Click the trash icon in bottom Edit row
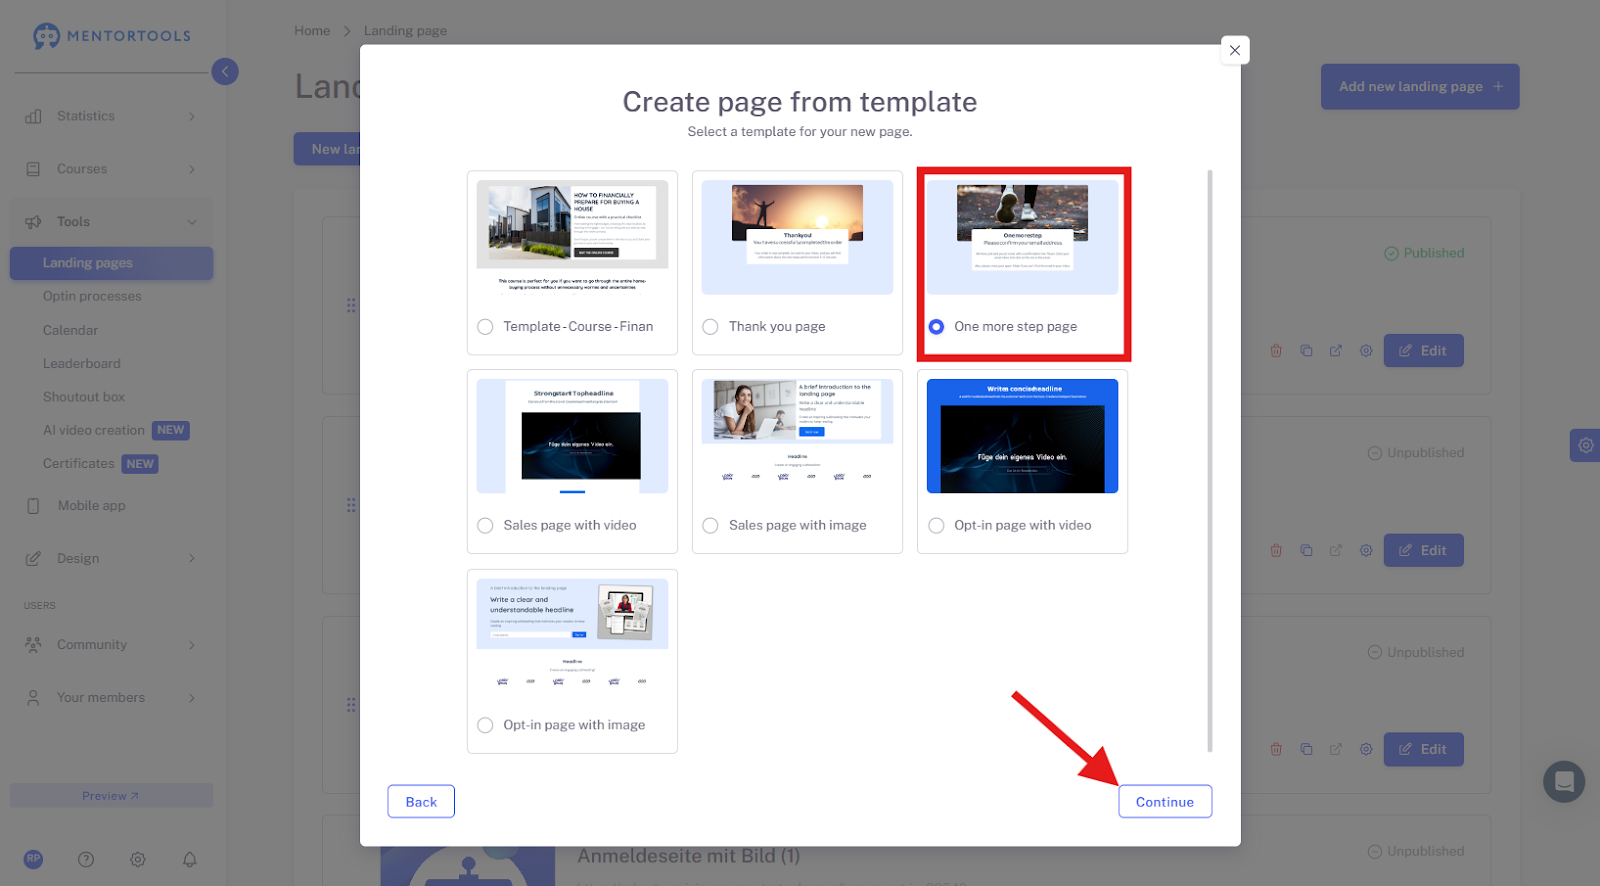1600x886 pixels. click(x=1276, y=749)
